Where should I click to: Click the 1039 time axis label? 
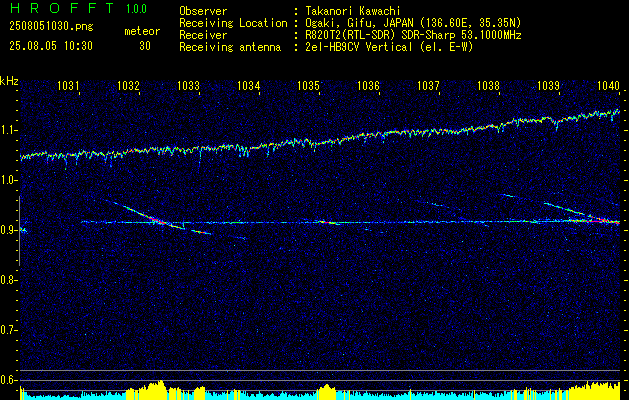(x=548, y=85)
